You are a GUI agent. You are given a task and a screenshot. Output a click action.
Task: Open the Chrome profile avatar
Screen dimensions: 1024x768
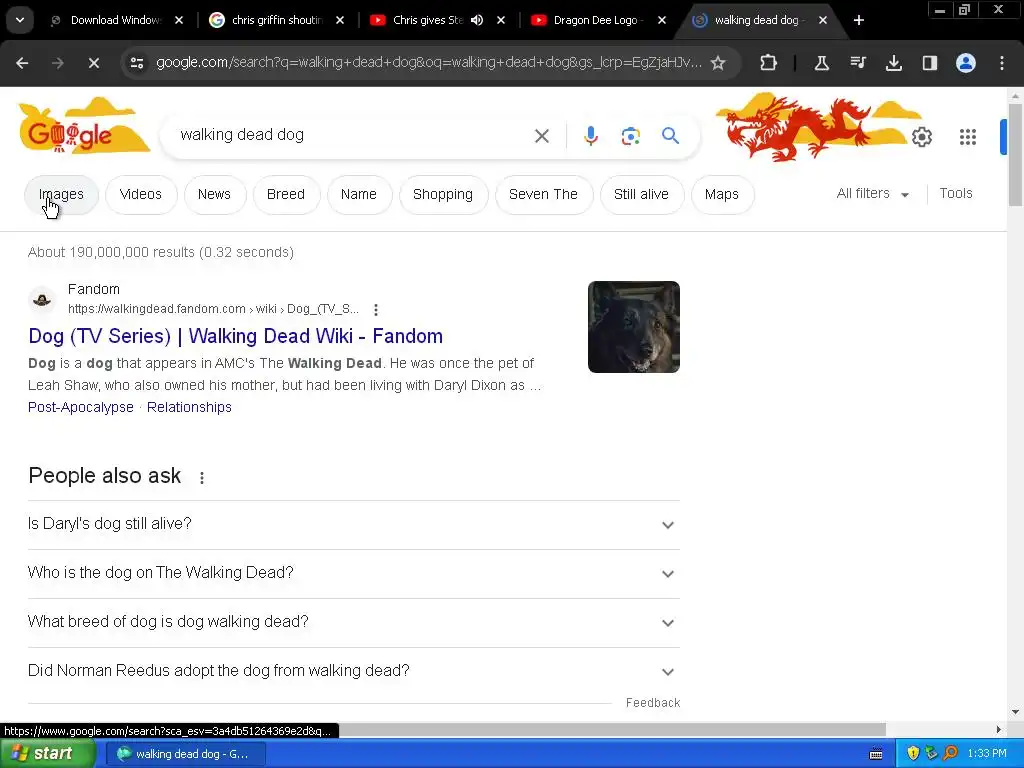(x=966, y=63)
